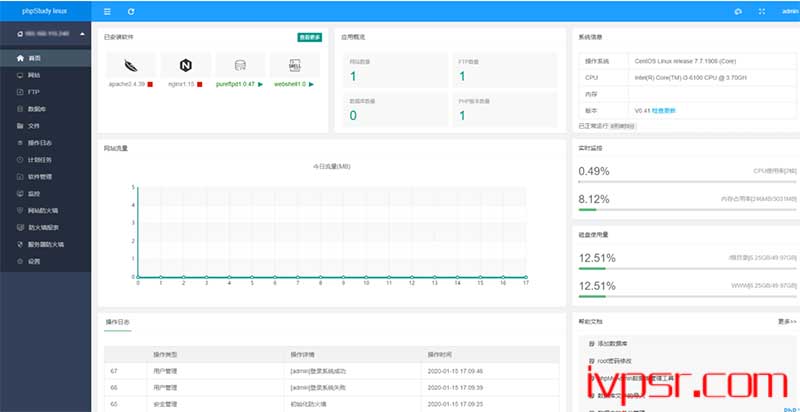The image size is (800, 412).
Task: Click log timestamp 2020-01-15 17:09:46
Action: [x=455, y=371]
